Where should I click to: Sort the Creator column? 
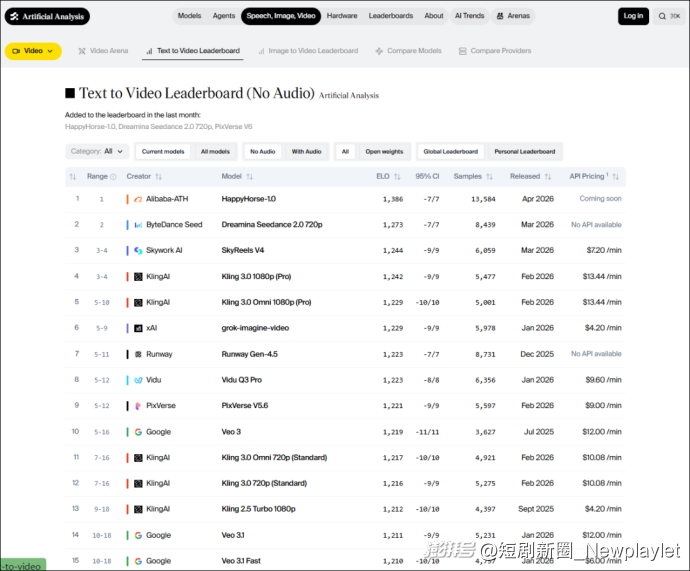coord(159,176)
